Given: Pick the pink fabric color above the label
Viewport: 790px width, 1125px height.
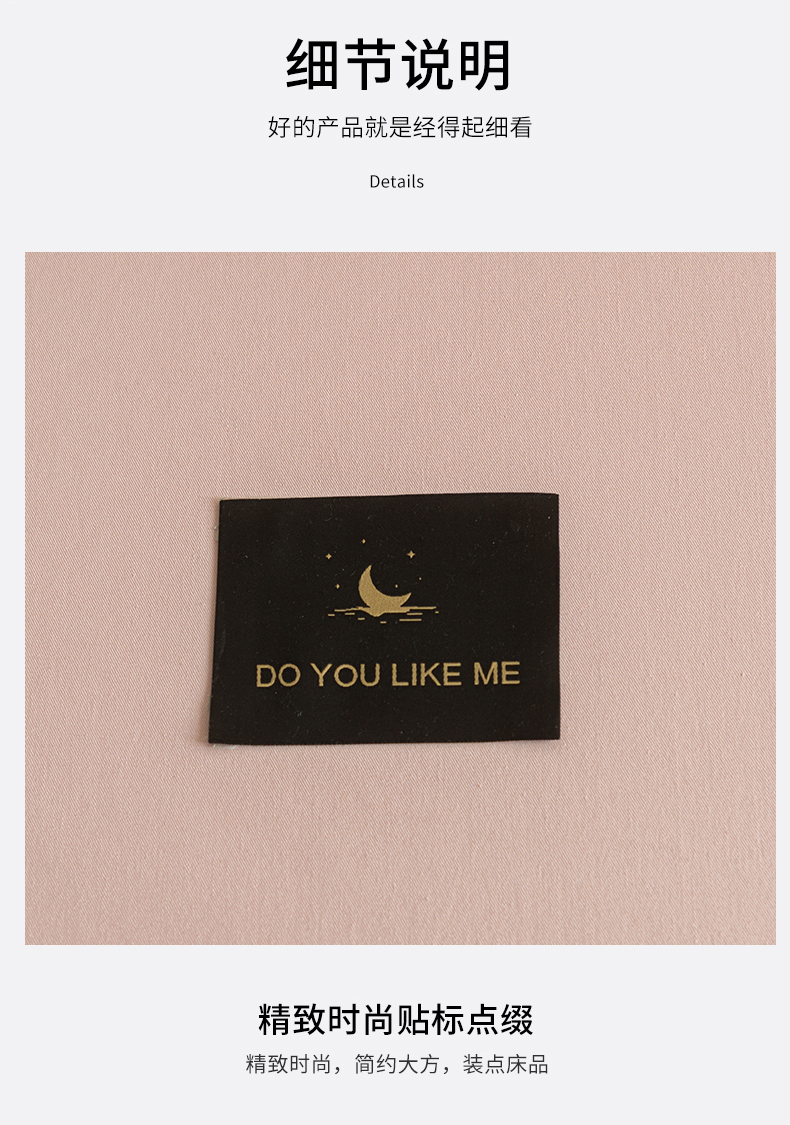Looking at the screenshot, I should [x=400, y=372].
